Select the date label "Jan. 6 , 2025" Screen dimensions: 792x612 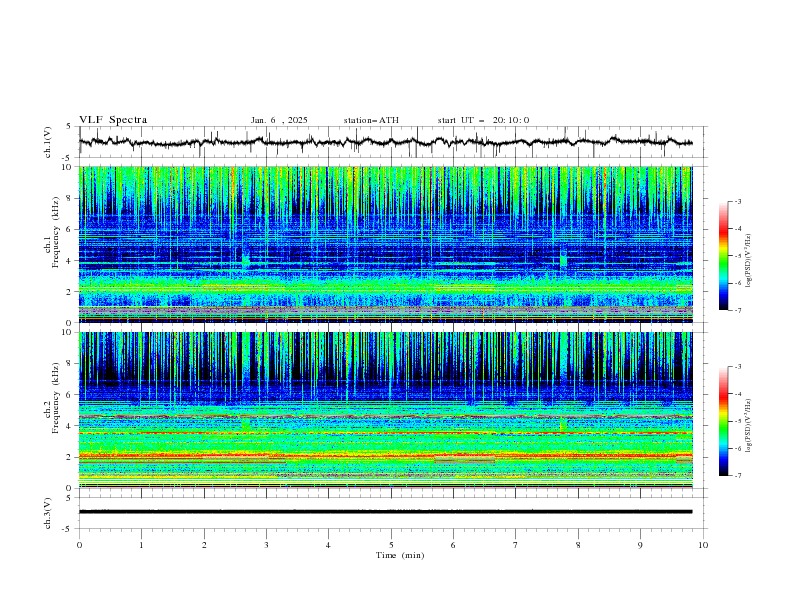tap(279, 120)
